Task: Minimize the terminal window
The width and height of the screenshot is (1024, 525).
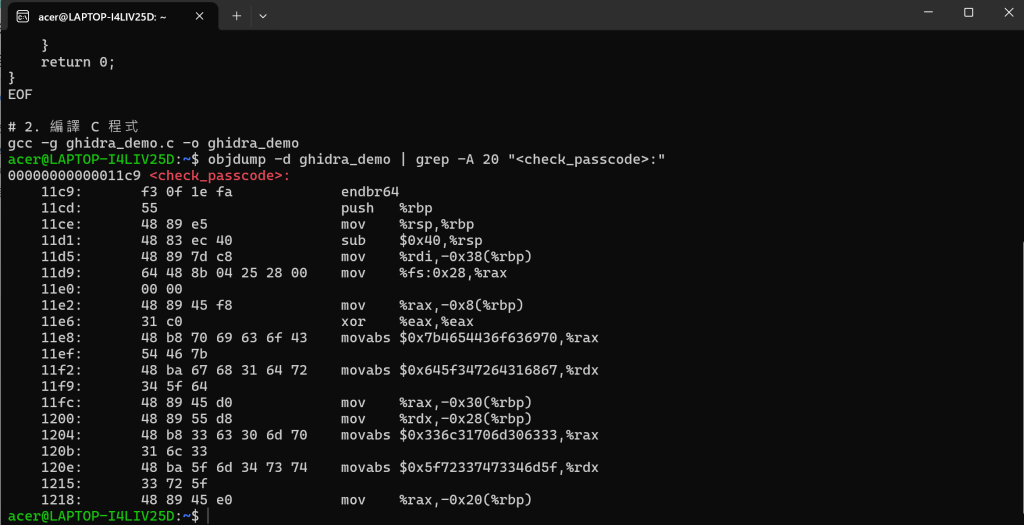Action: [x=929, y=12]
